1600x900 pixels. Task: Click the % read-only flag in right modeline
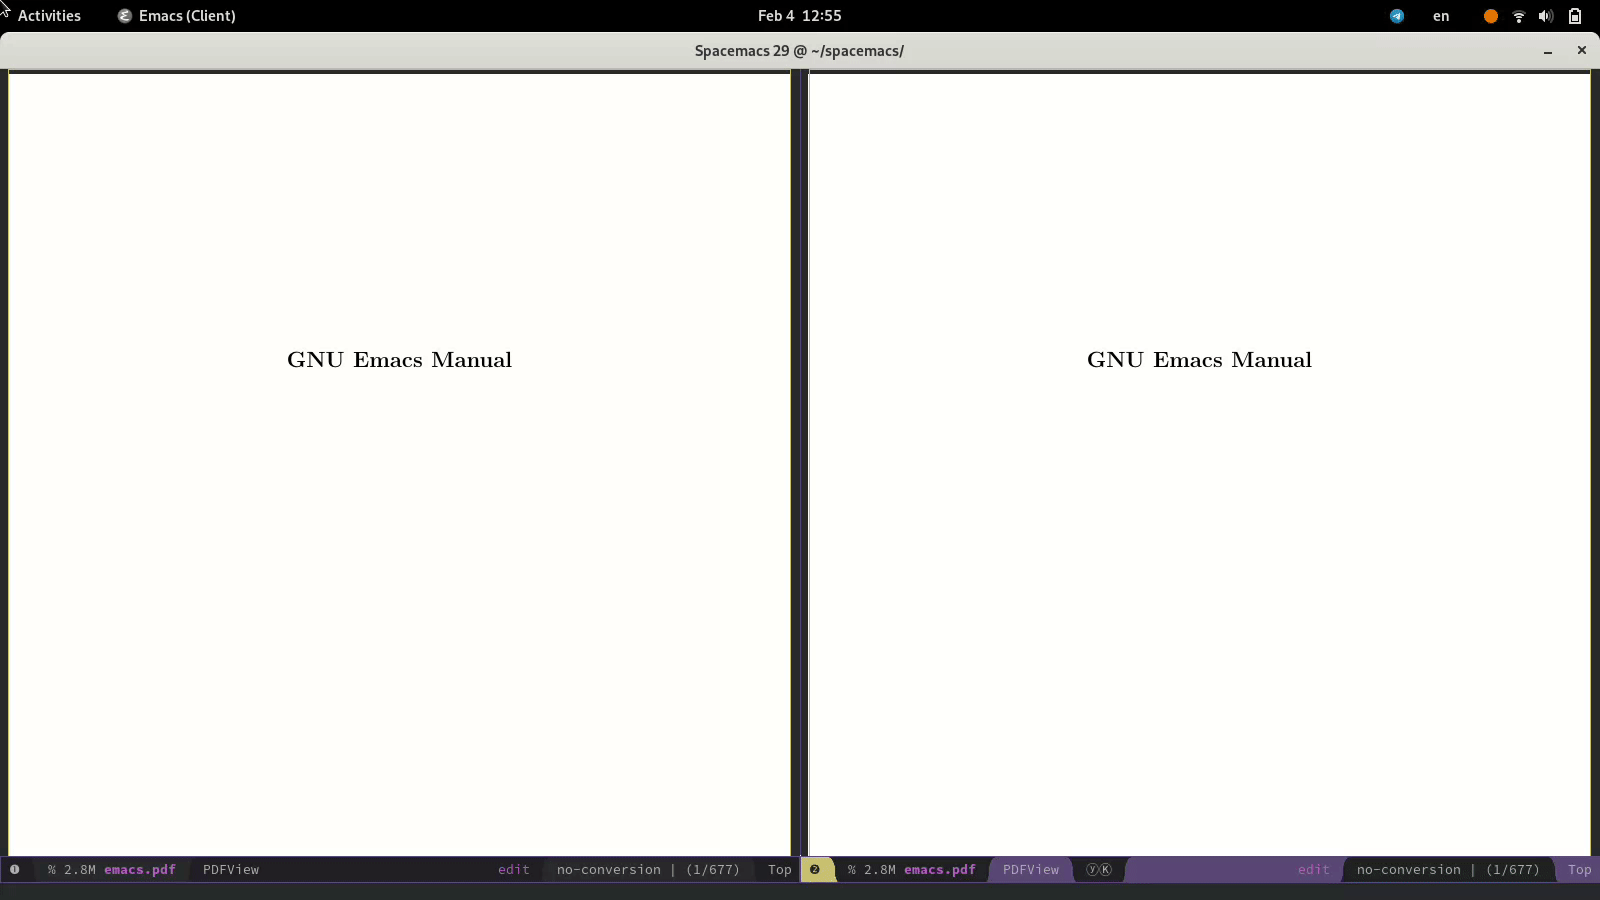[x=852, y=870]
